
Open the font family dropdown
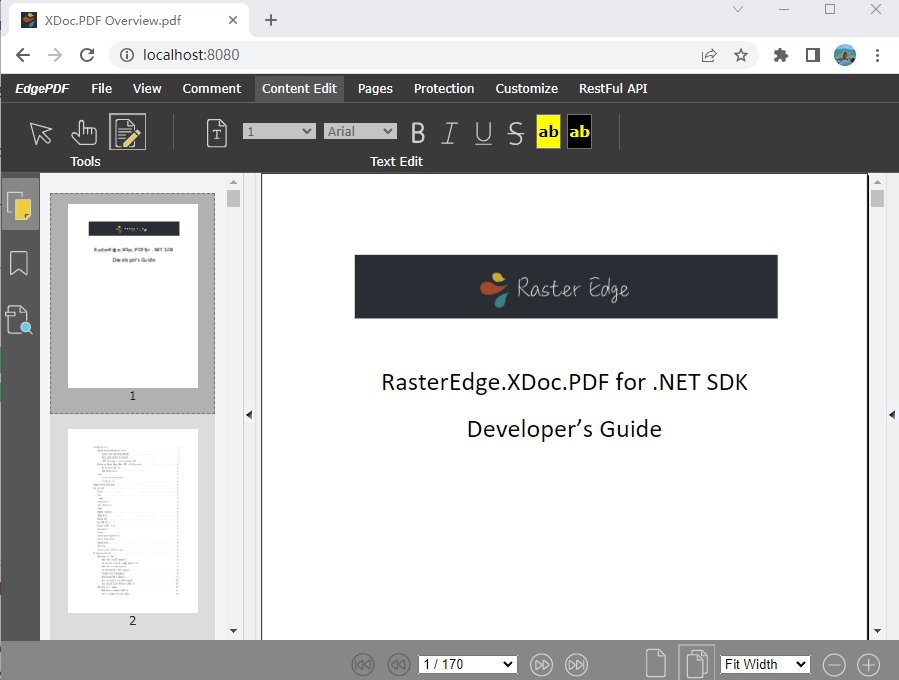[360, 130]
